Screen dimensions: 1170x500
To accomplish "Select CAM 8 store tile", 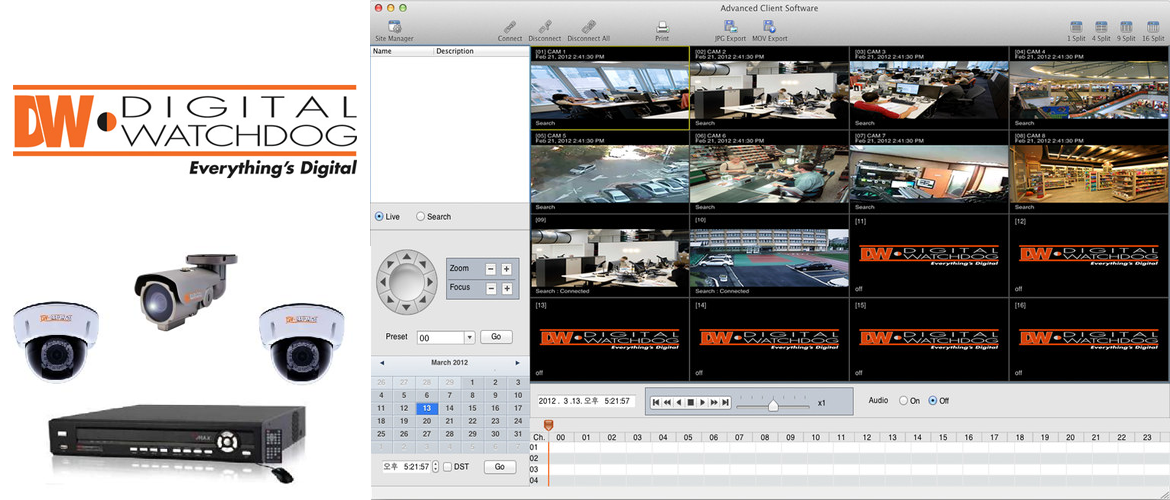I will coord(1089,172).
